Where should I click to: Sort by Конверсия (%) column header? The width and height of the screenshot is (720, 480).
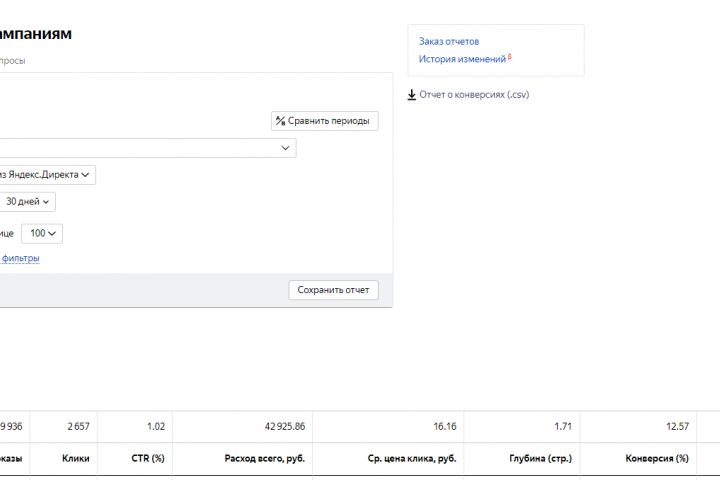(657, 458)
